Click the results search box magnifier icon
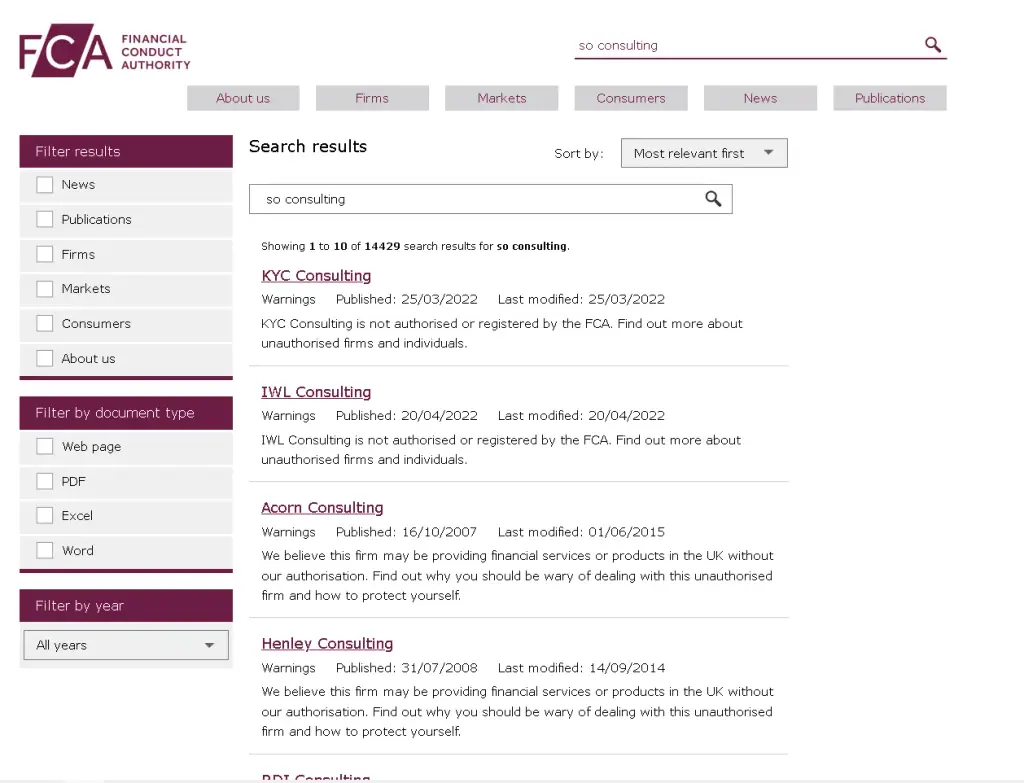1024x783 pixels. [713, 199]
